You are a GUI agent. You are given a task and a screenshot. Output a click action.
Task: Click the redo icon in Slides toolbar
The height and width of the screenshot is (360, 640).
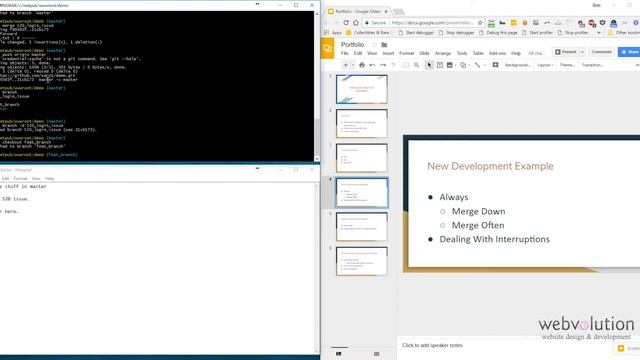coord(383,65)
